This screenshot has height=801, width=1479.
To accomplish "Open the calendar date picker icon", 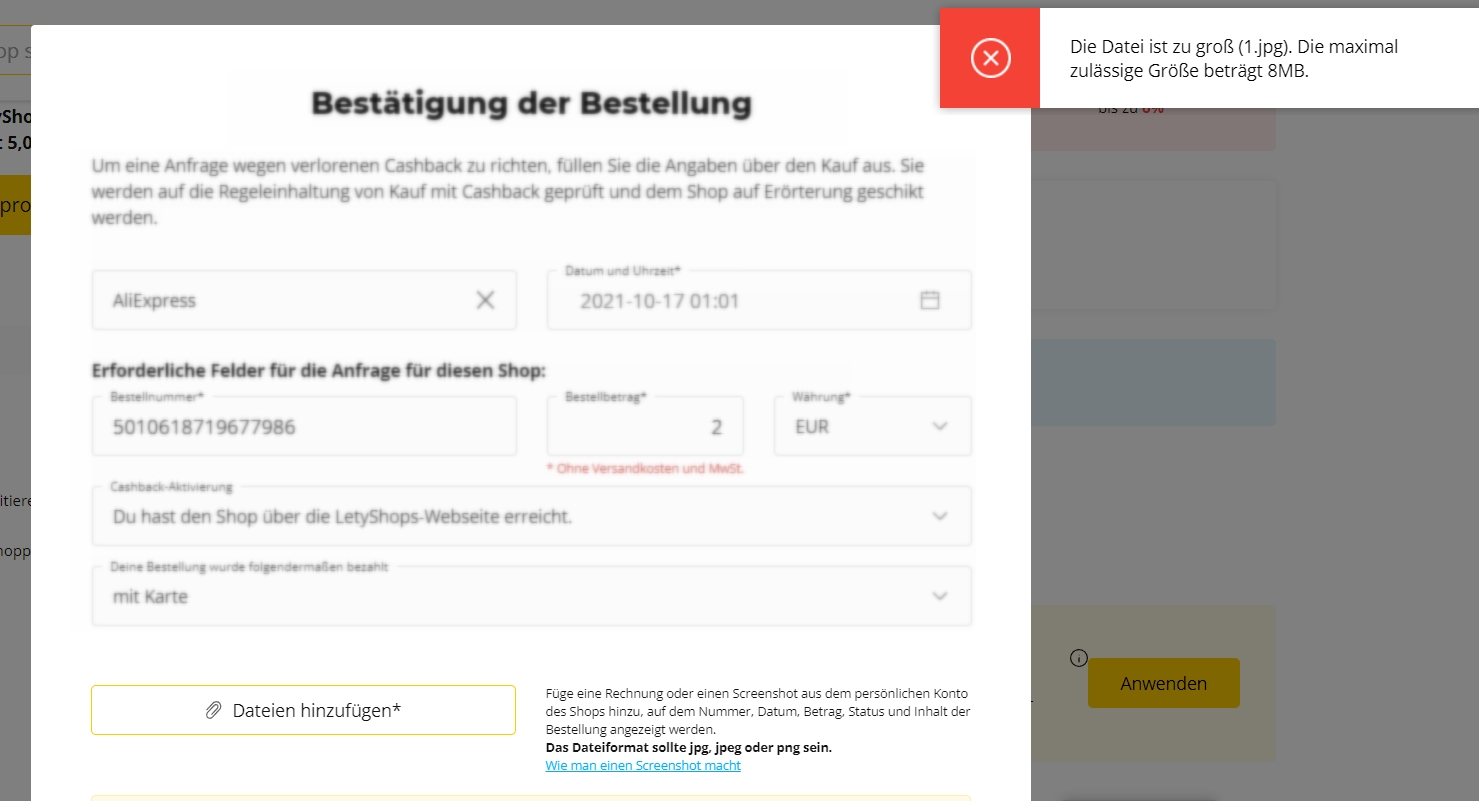I will (x=930, y=300).
